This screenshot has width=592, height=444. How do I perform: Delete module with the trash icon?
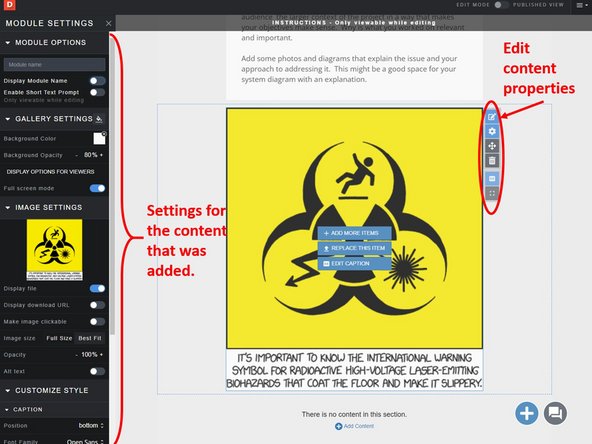[492, 160]
